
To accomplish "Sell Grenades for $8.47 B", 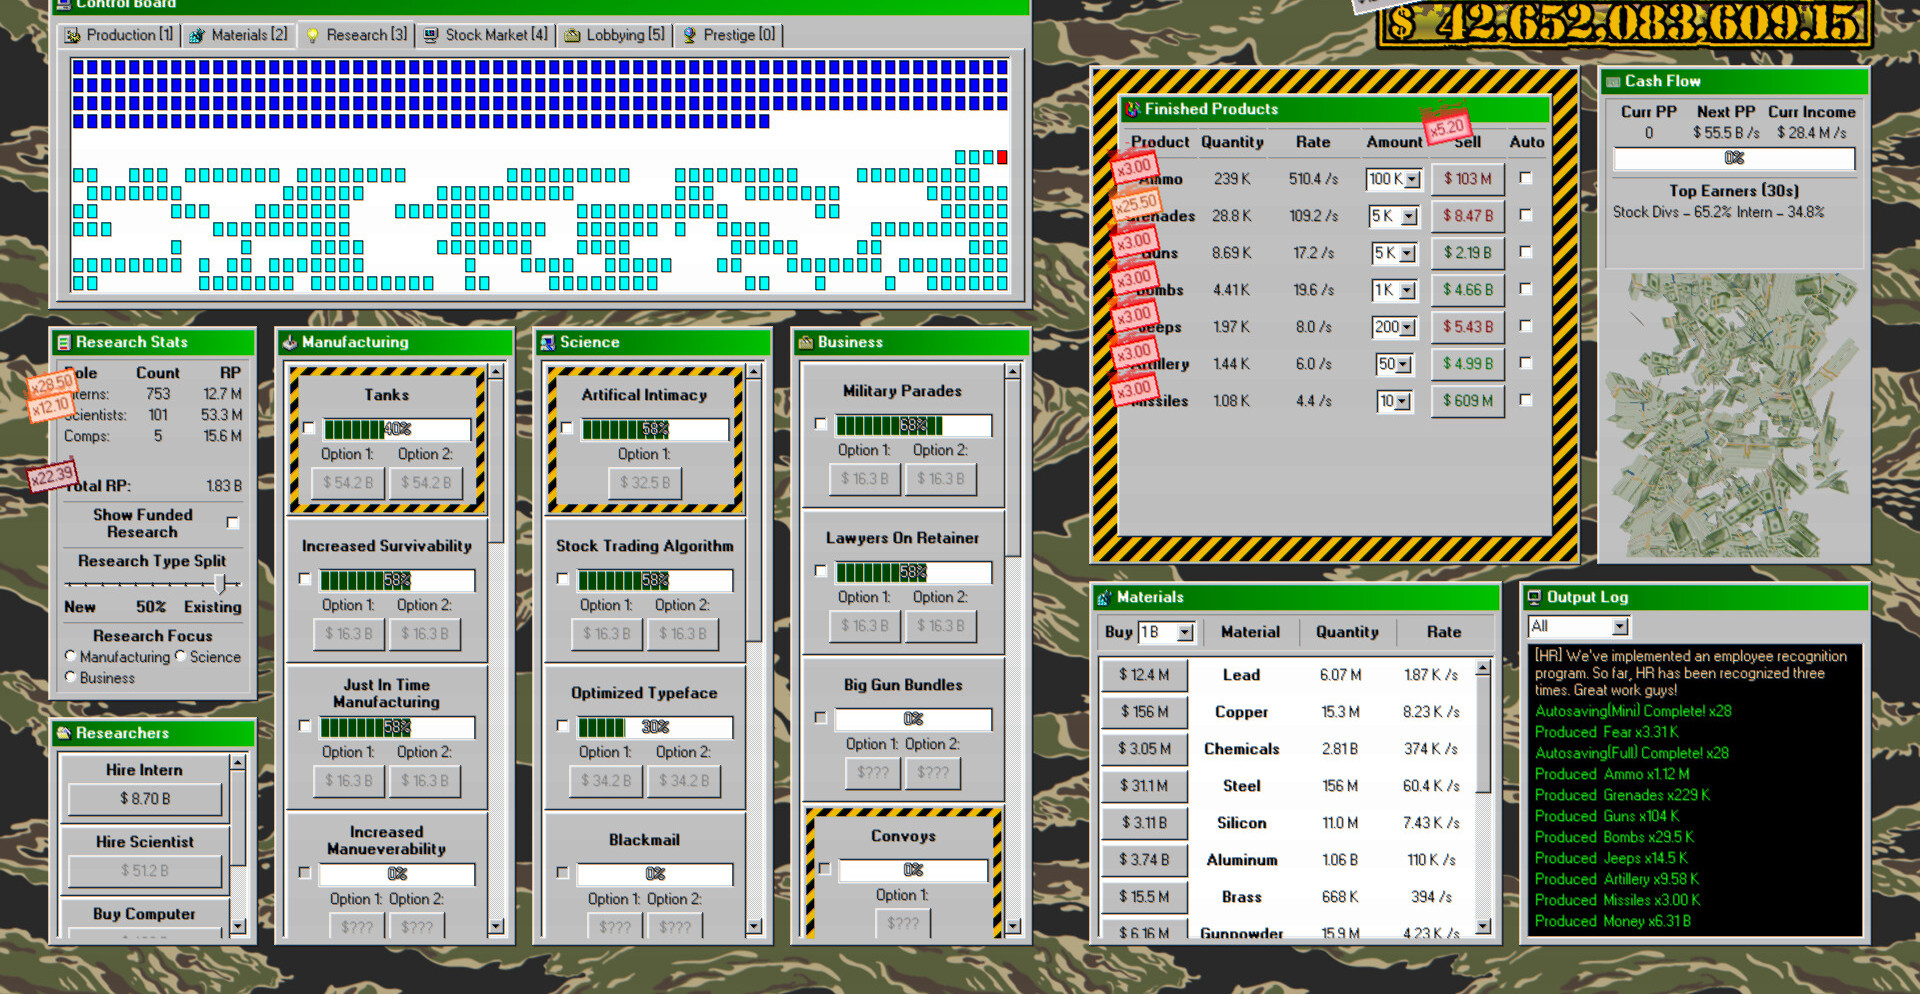I will pyautogui.click(x=1467, y=216).
